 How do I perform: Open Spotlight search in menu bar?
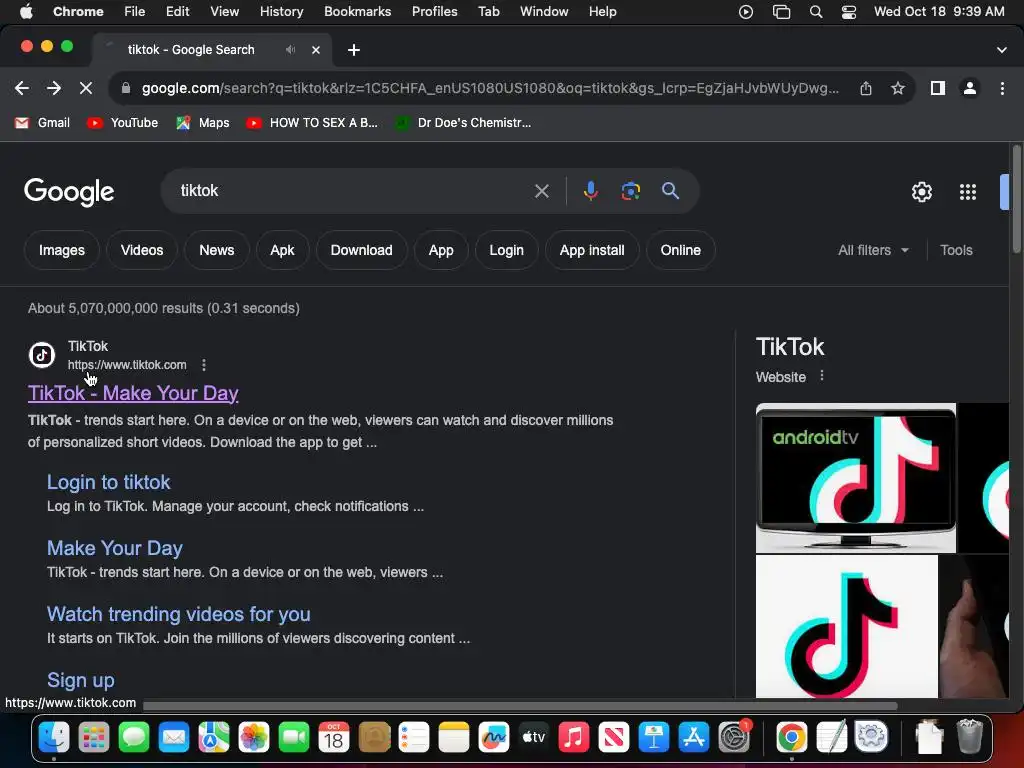[816, 12]
